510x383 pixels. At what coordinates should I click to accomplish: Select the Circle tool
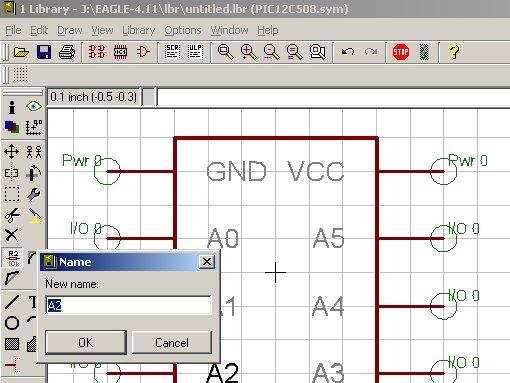(x=12, y=323)
